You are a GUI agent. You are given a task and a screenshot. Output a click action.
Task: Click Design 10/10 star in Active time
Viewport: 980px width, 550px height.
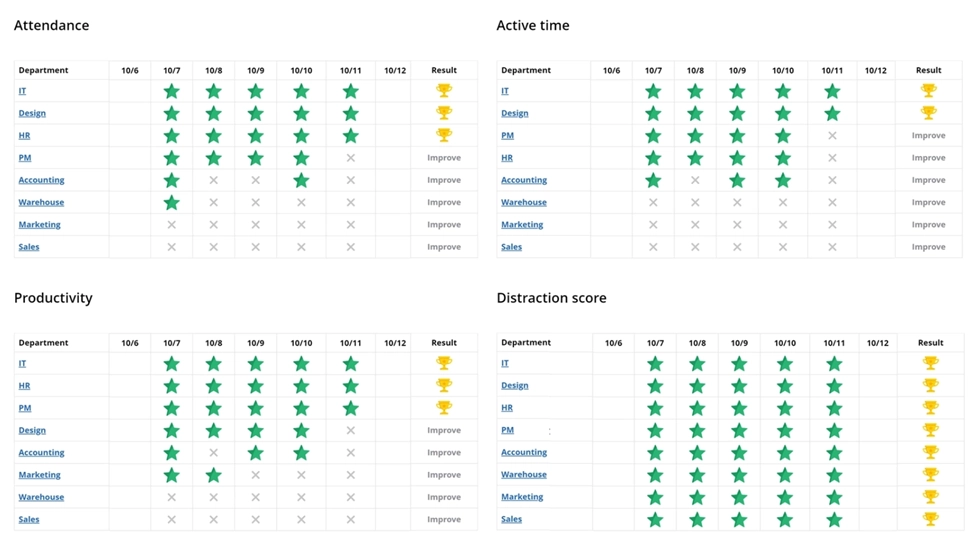(x=782, y=114)
